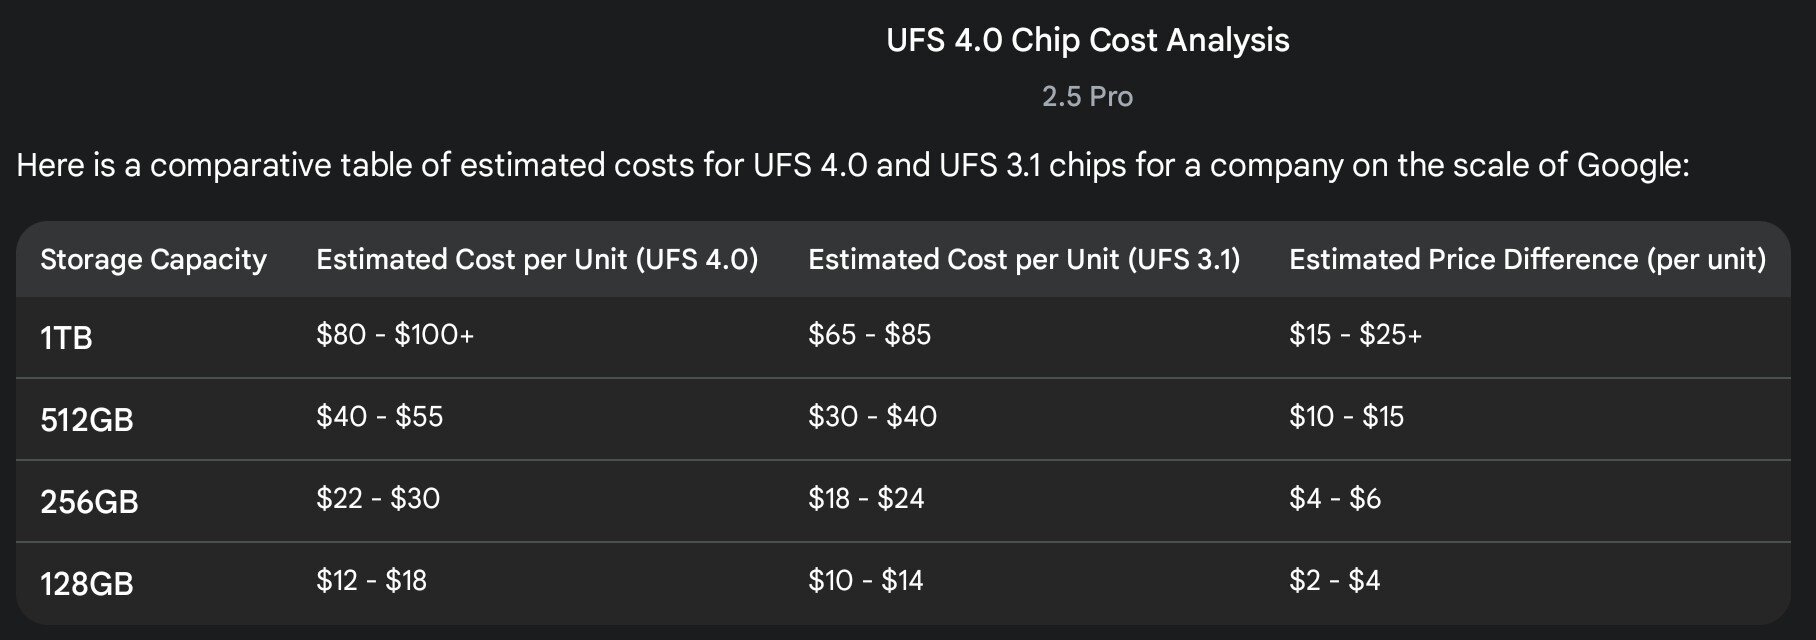Viewport: 1816px width, 640px height.
Task: Click the $22 - $30 cell
Action: 378,498
